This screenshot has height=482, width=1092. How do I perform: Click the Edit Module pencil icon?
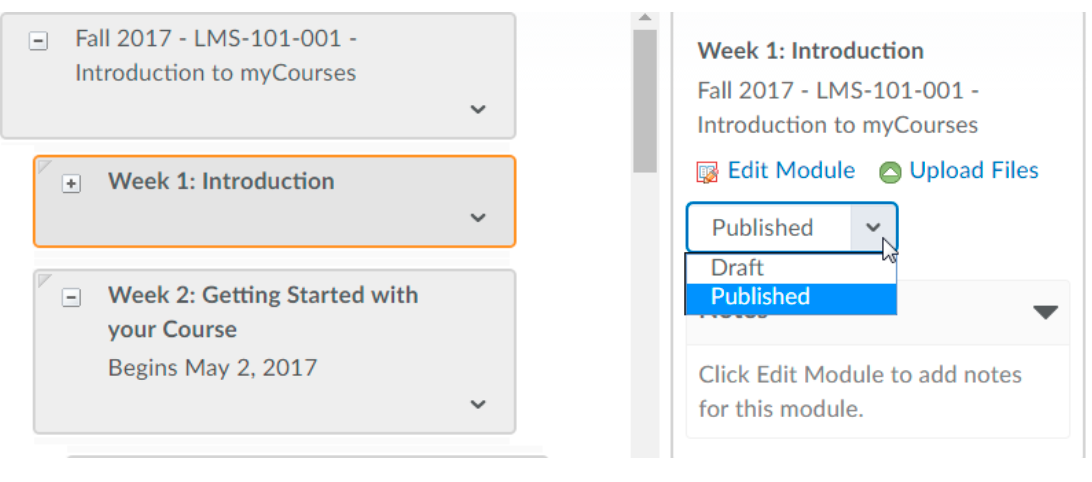(x=707, y=172)
